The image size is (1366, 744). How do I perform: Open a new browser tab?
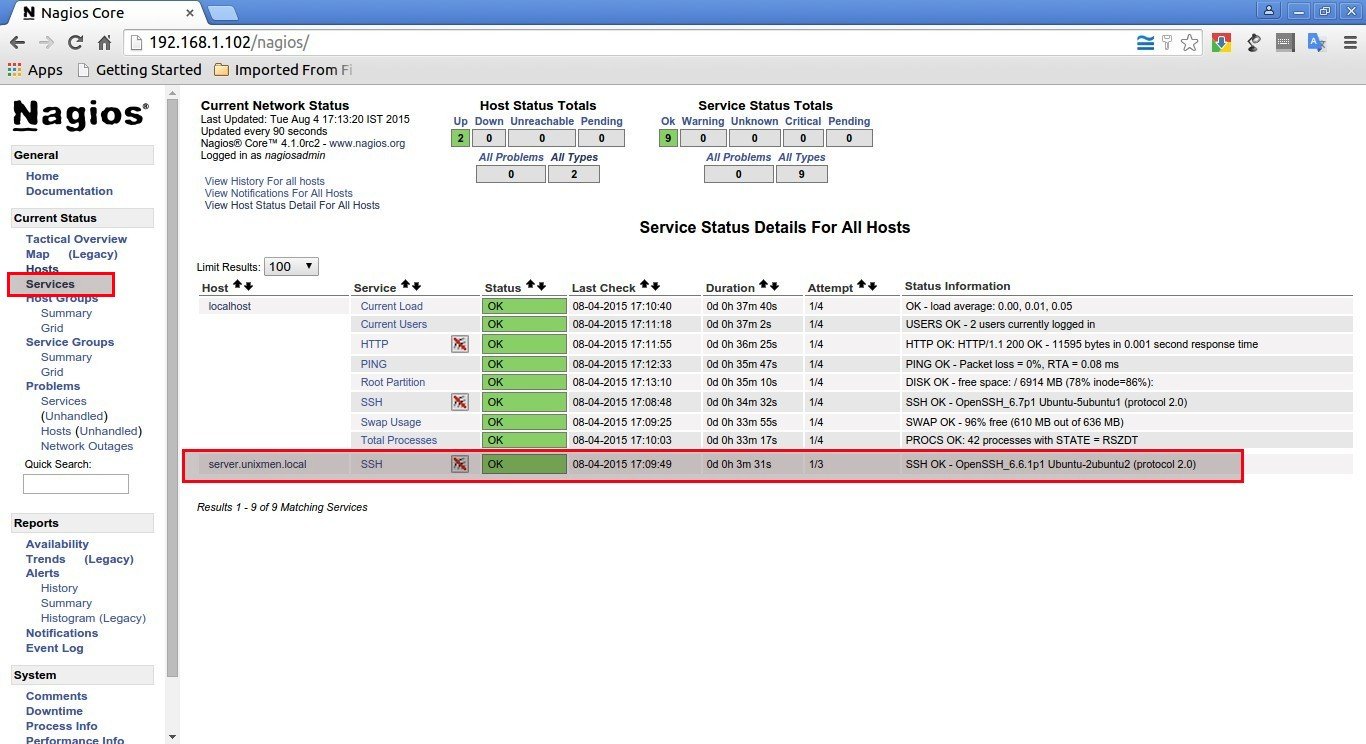(222, 13)
